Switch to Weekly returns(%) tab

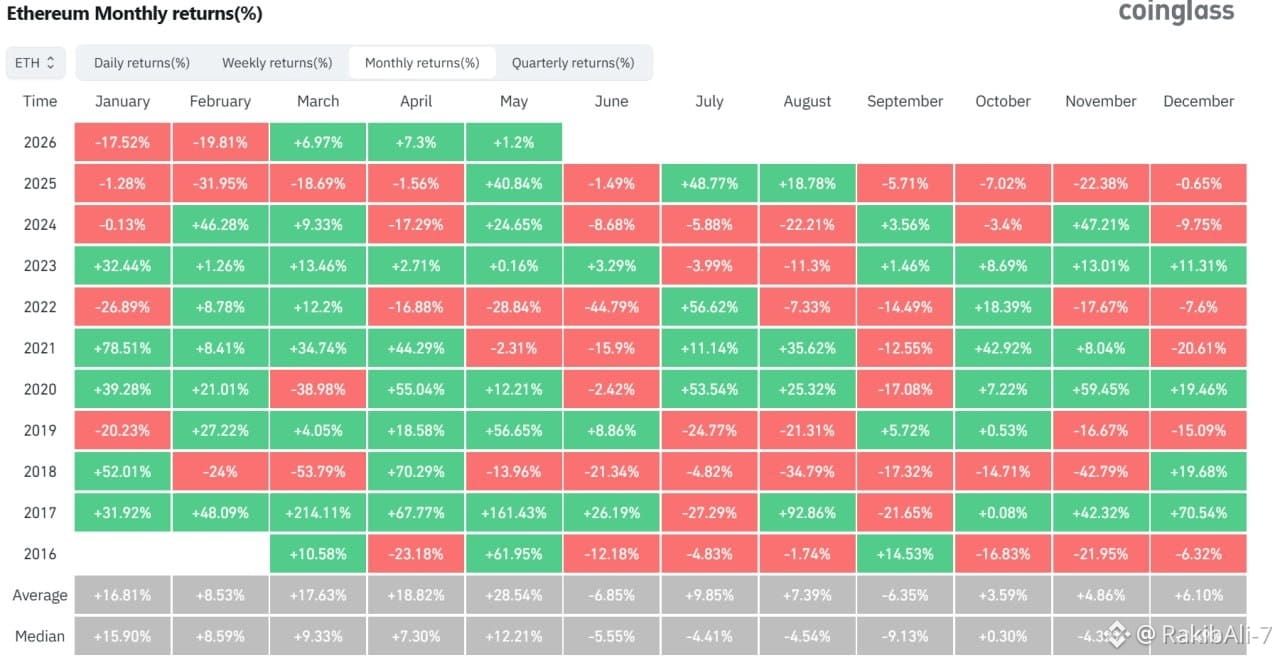pos(277,62)
